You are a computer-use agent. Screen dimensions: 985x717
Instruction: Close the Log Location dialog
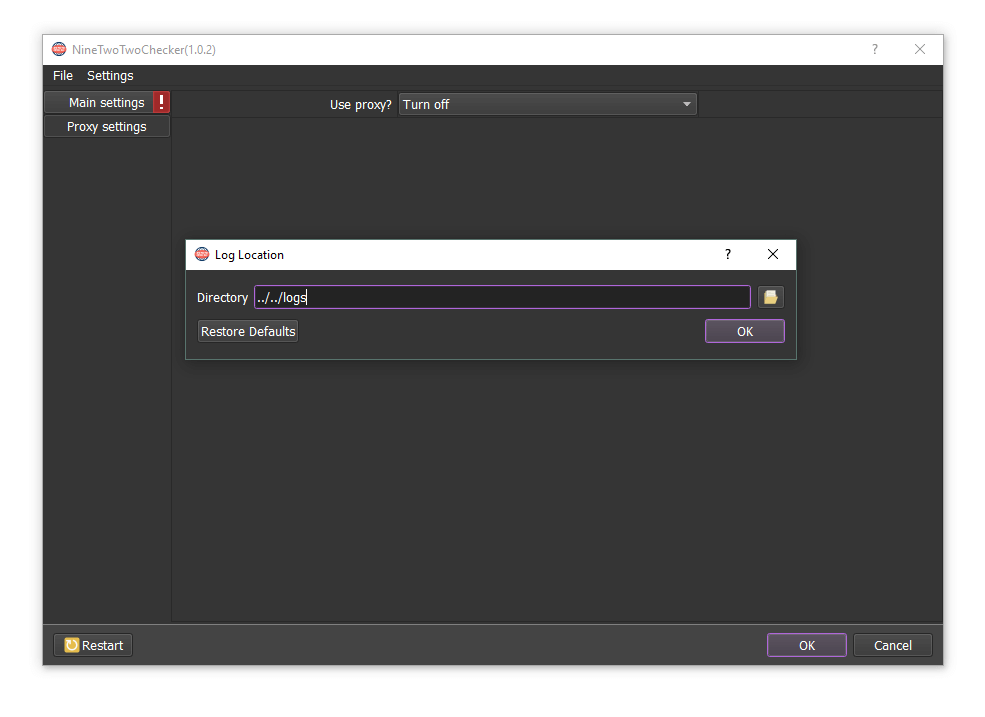[772, 255]
